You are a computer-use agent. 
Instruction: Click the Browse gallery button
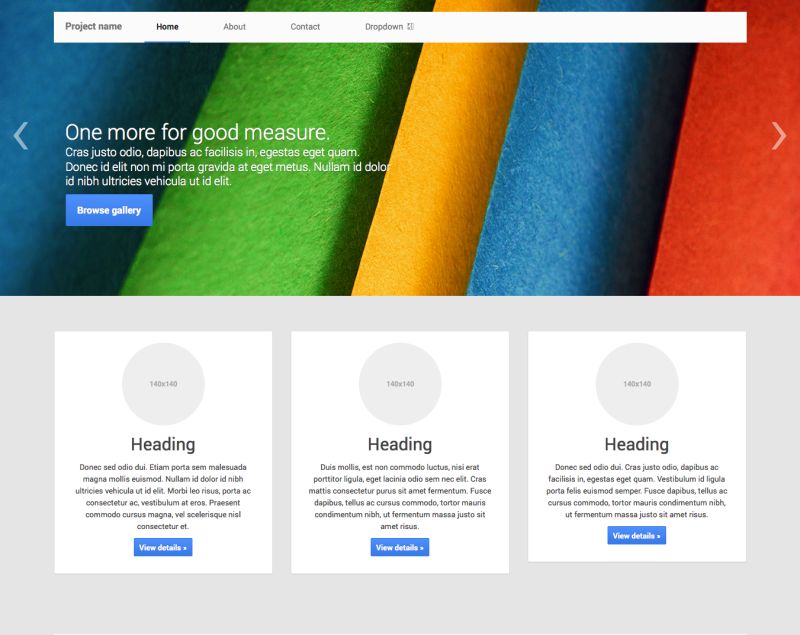coord(108,211)
